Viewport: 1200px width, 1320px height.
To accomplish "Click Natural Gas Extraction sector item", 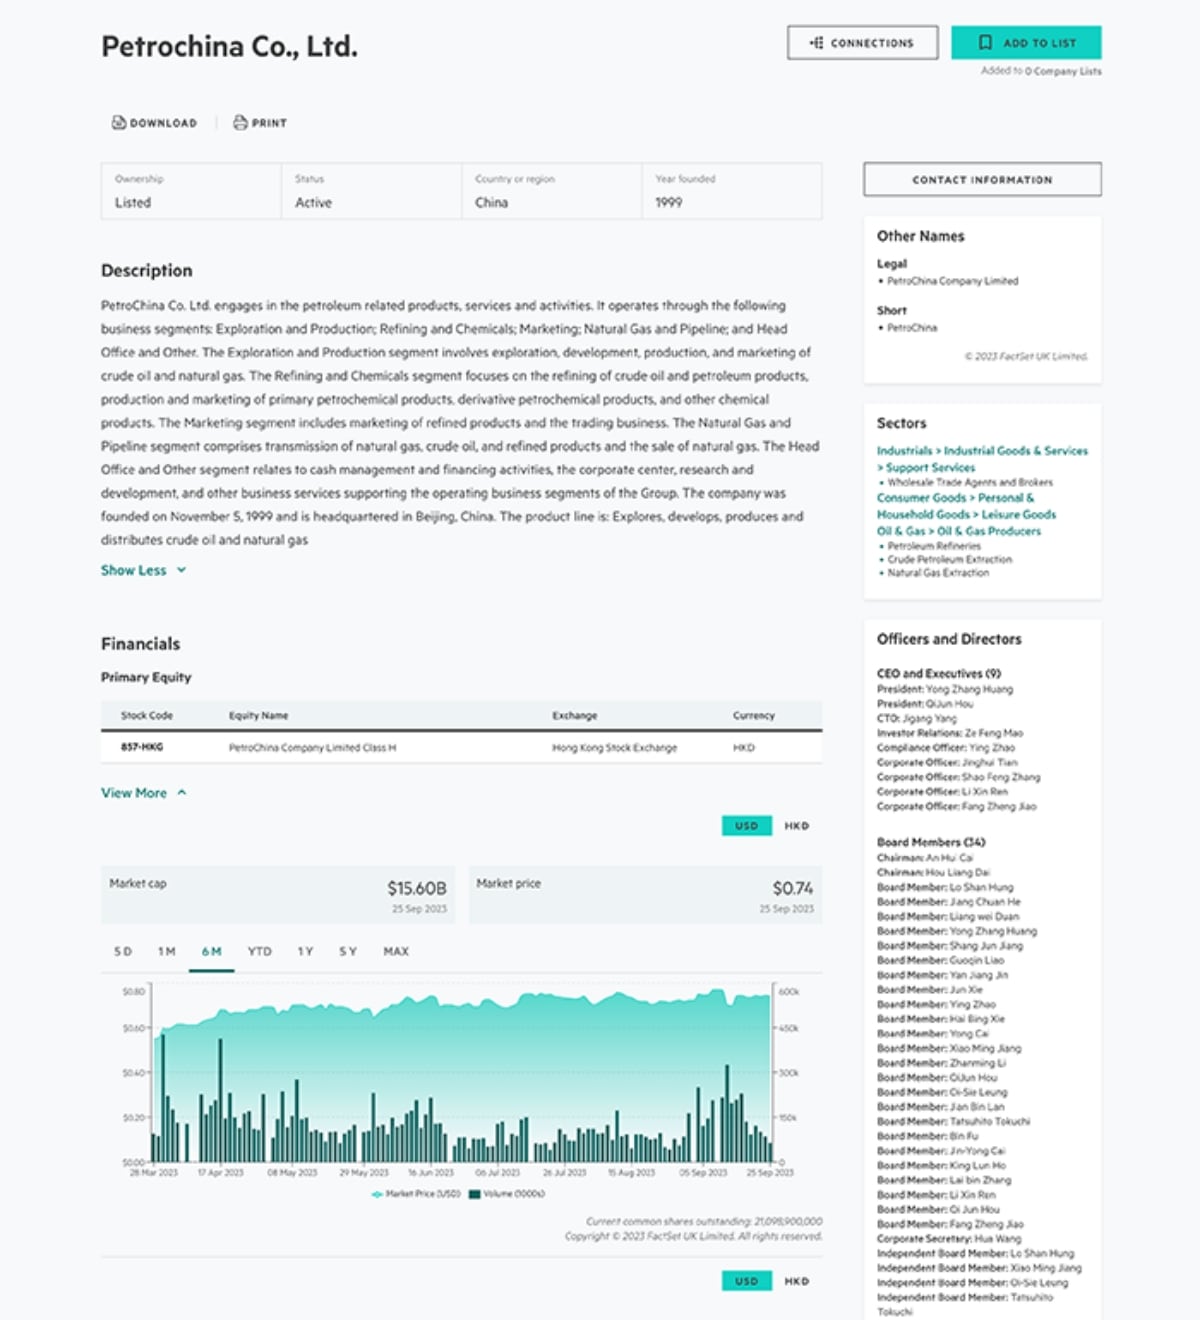I will [x=938, y=573].
